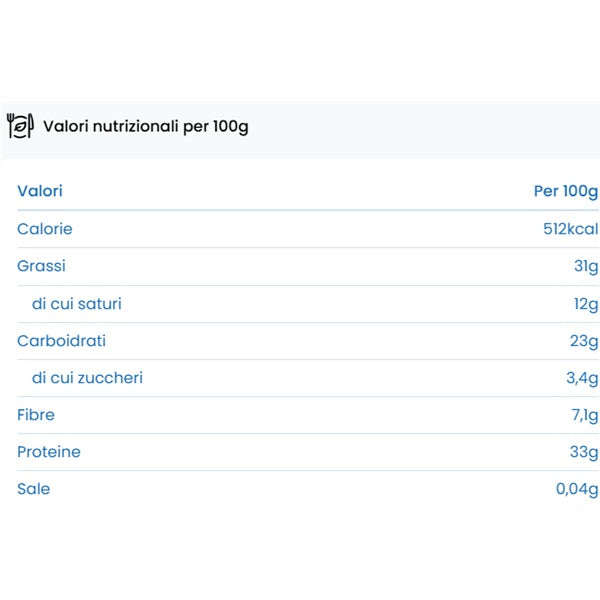
Task: Select the 'Proteine' row label
Action: [x=49, y=452]
